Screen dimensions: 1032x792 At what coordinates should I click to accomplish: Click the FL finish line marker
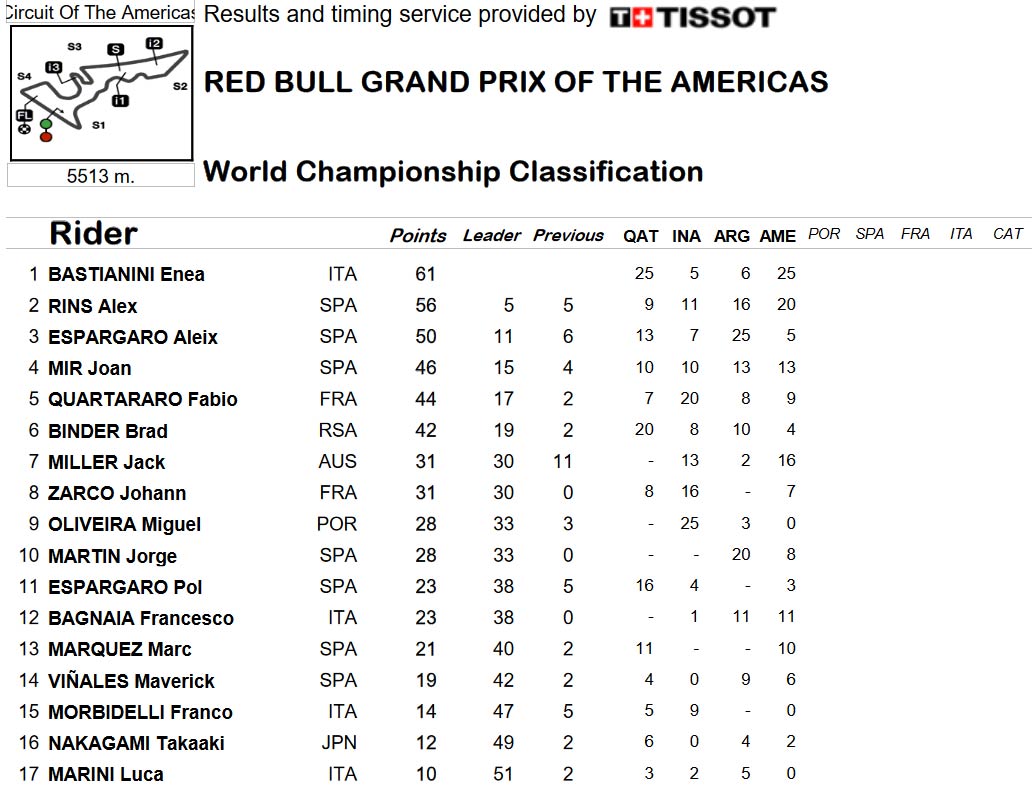click(x=24, y=116)
